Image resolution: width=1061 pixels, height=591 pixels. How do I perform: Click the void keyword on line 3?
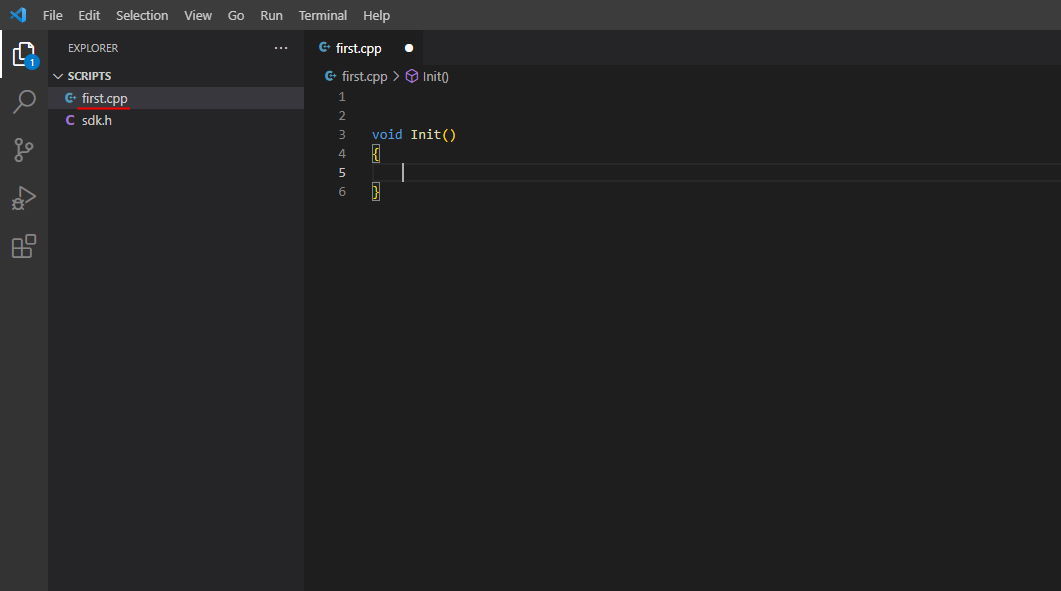(387, 135)
